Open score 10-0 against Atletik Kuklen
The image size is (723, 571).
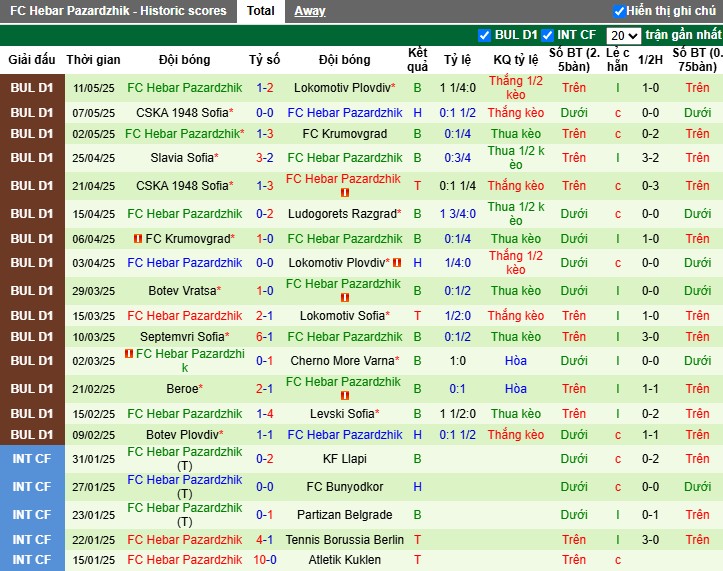pyautogui.click(x=265, y=560)
